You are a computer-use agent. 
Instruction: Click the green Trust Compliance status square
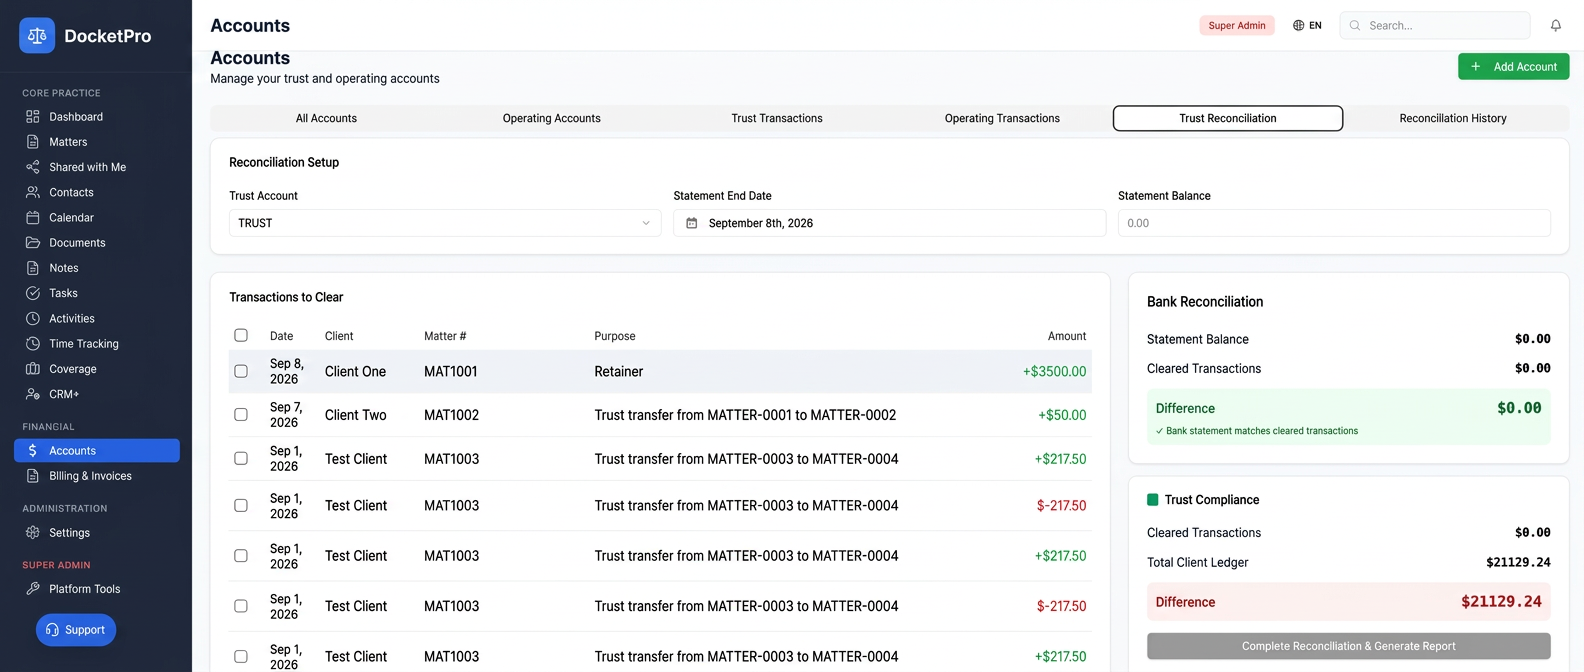click(x=1152, y=500)
